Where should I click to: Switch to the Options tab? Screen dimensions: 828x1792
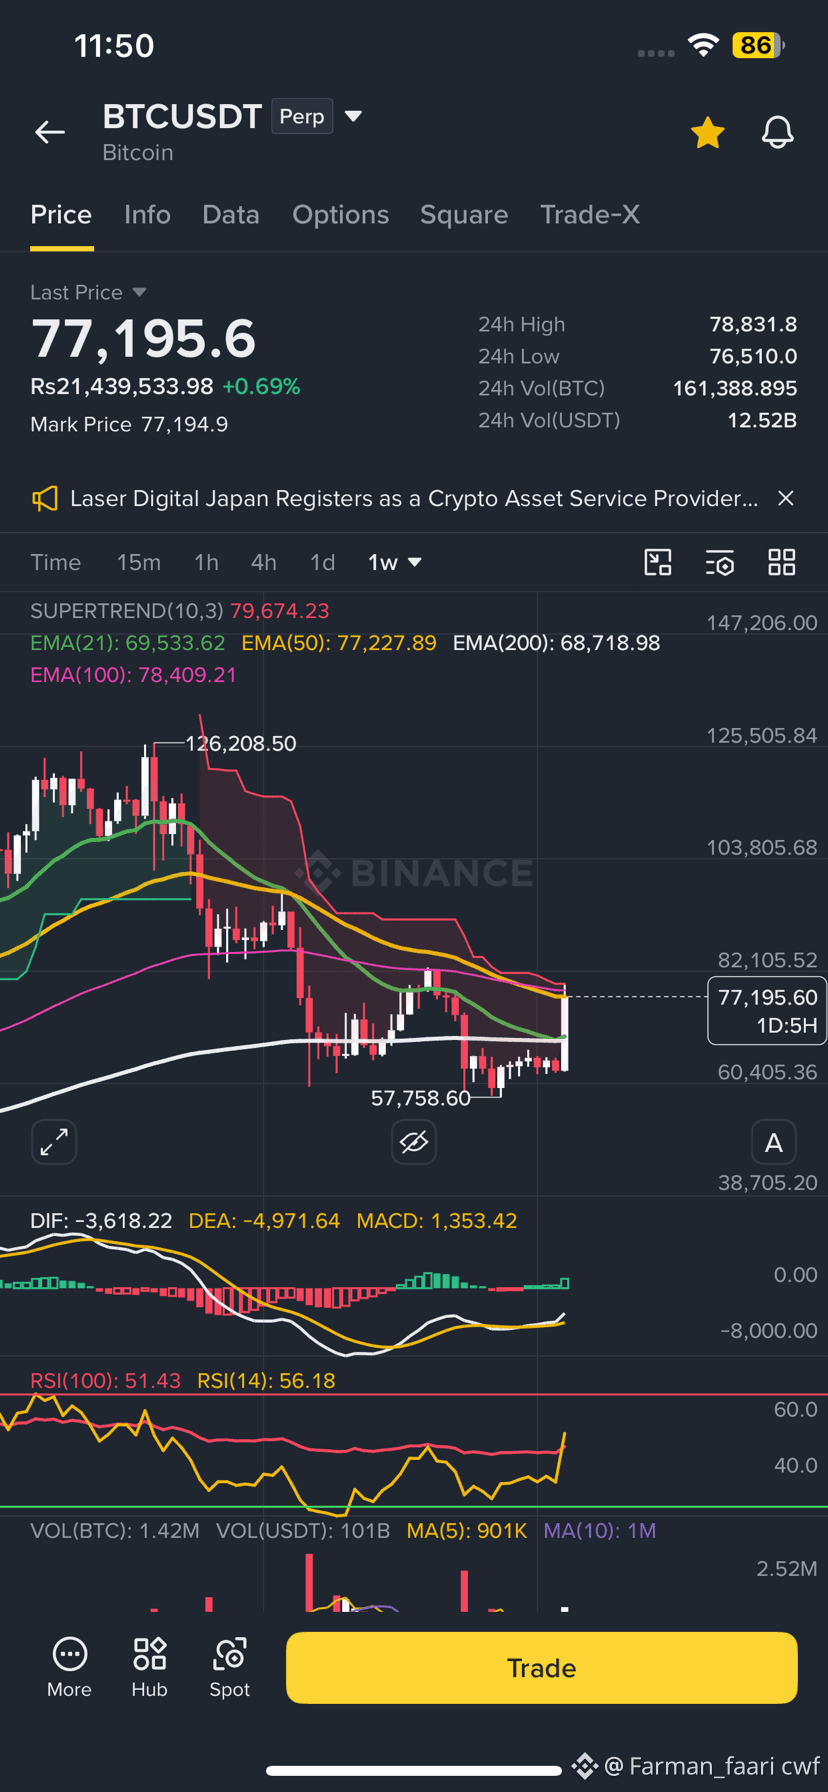coord(340,215)
